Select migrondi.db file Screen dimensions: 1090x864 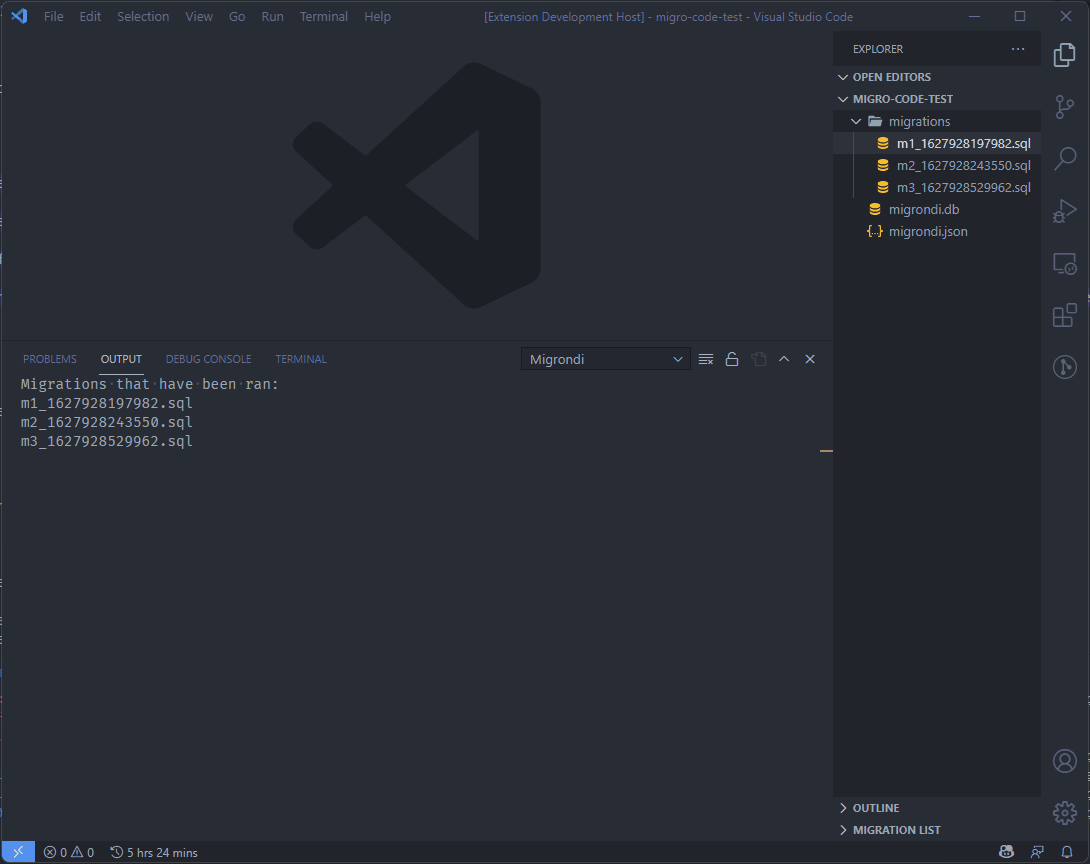tap(937, 209)
